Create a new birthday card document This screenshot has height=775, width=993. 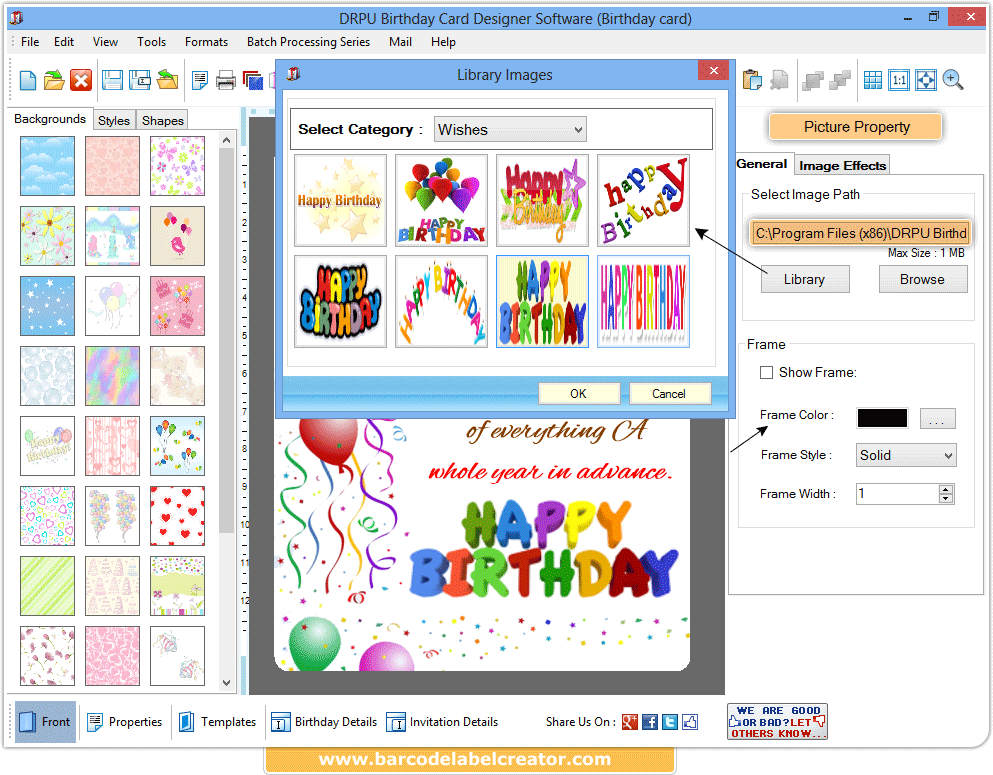[x=28, y=80]
